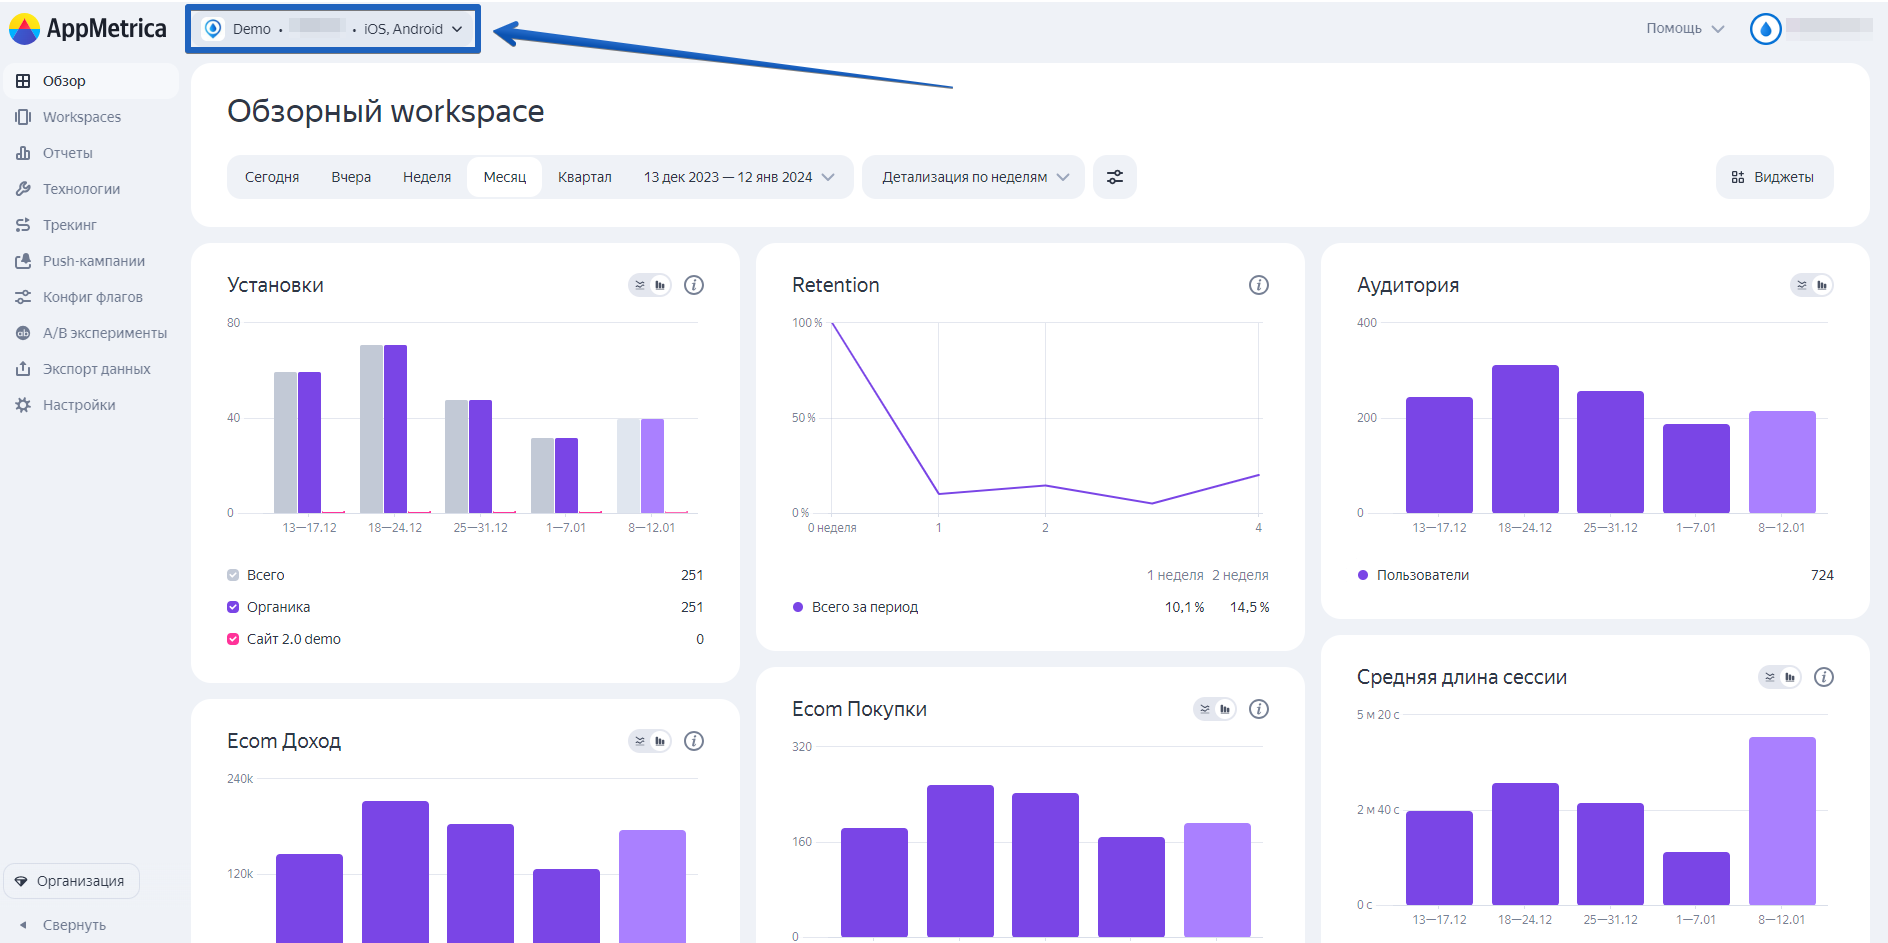Screen dimensions: 1888x943
Task: Switch Установки widget to line chart
Action: [640, 285]
